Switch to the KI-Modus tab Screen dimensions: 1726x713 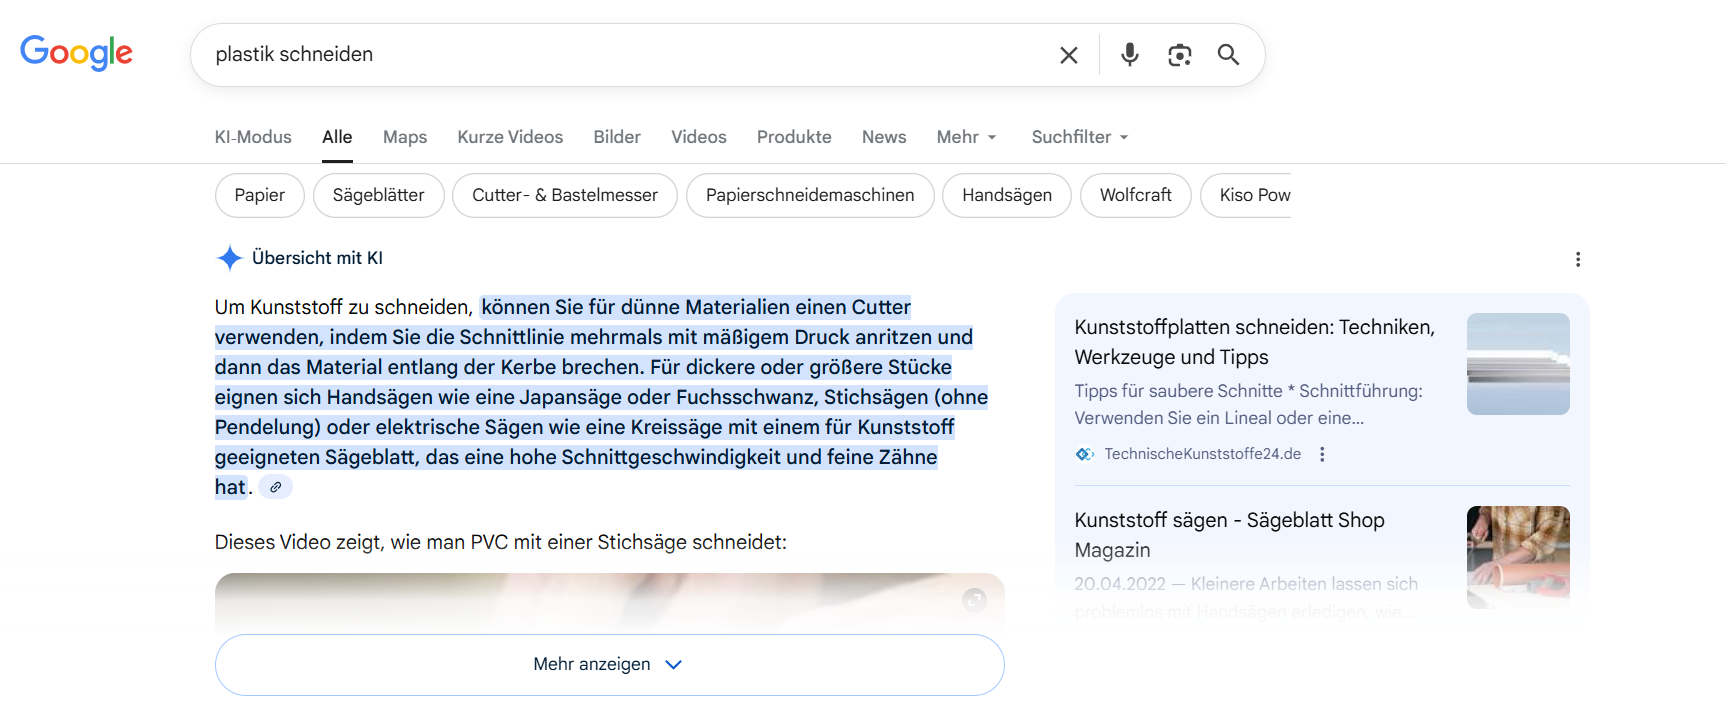(x=253, y=137)
